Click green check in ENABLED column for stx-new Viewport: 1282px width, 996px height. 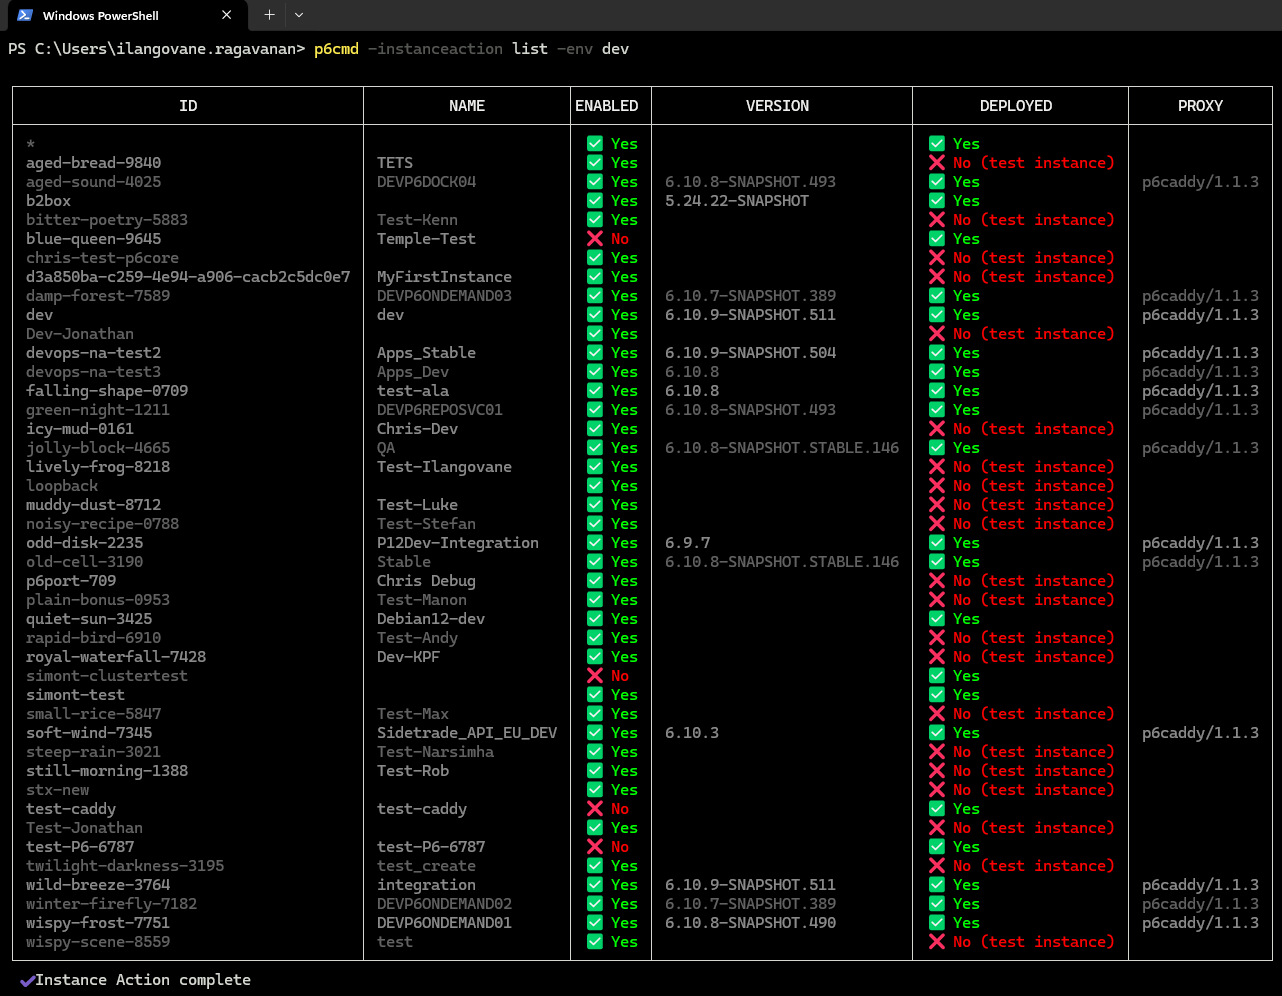(595, 790)
